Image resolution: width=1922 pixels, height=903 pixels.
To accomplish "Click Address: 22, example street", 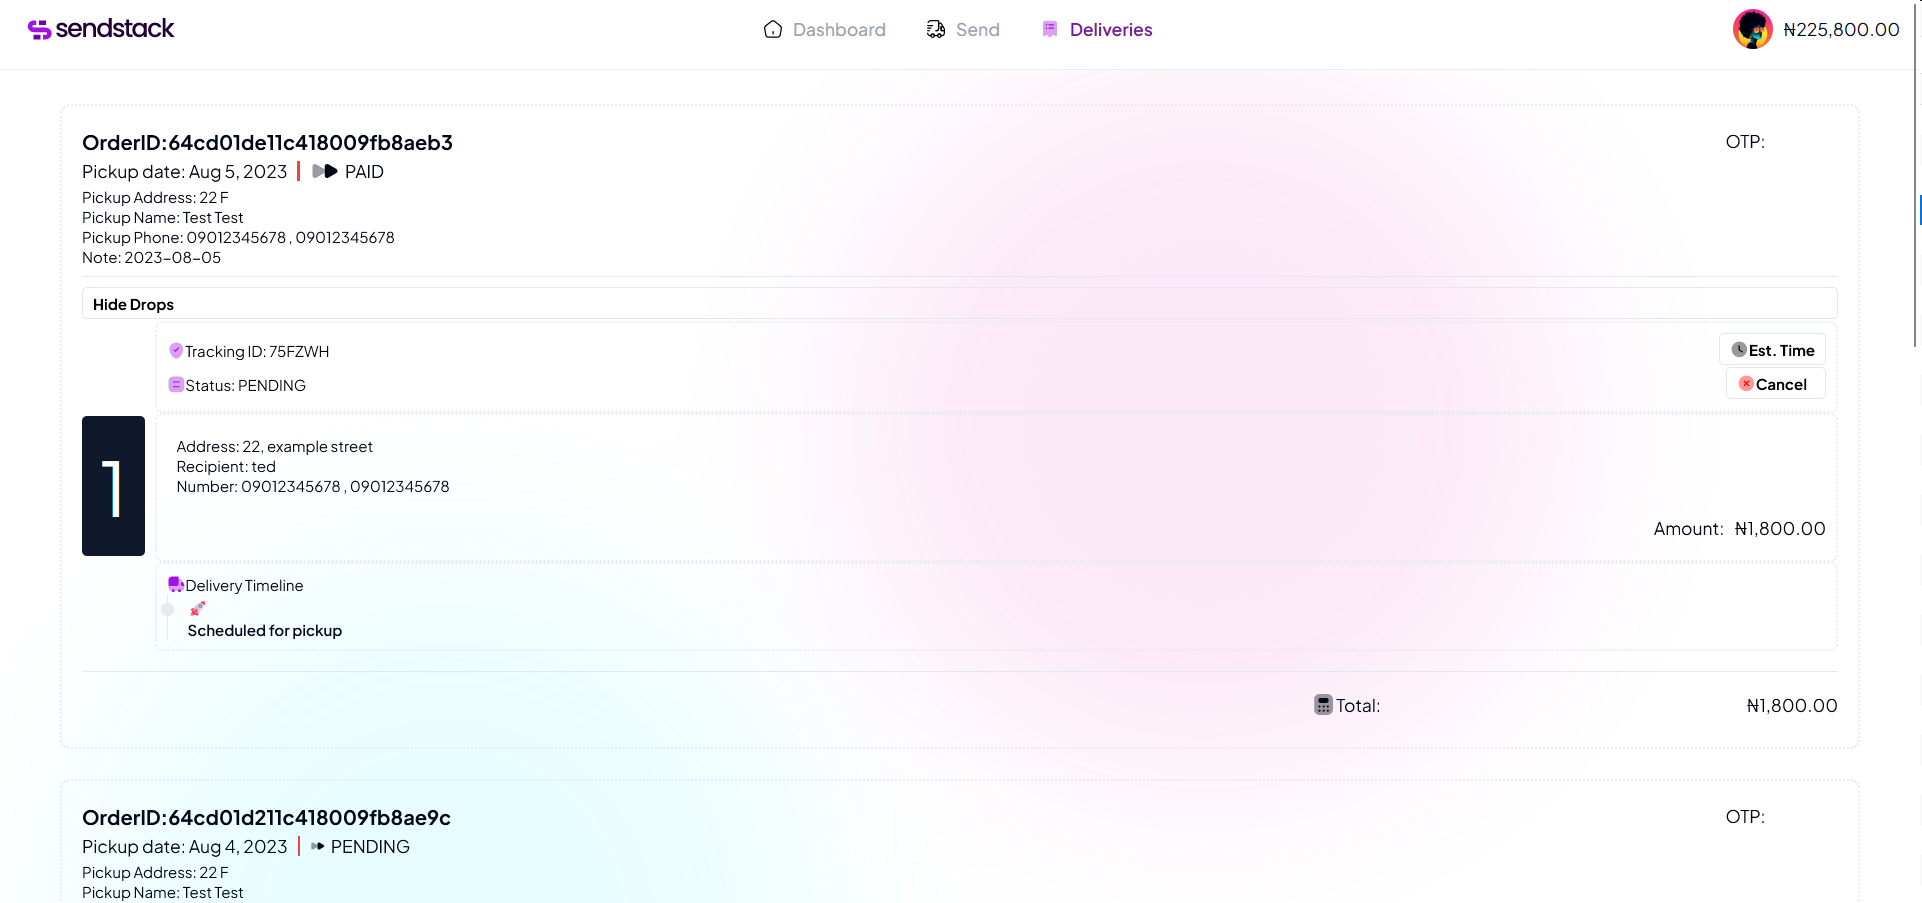I will tap(275, 447).
